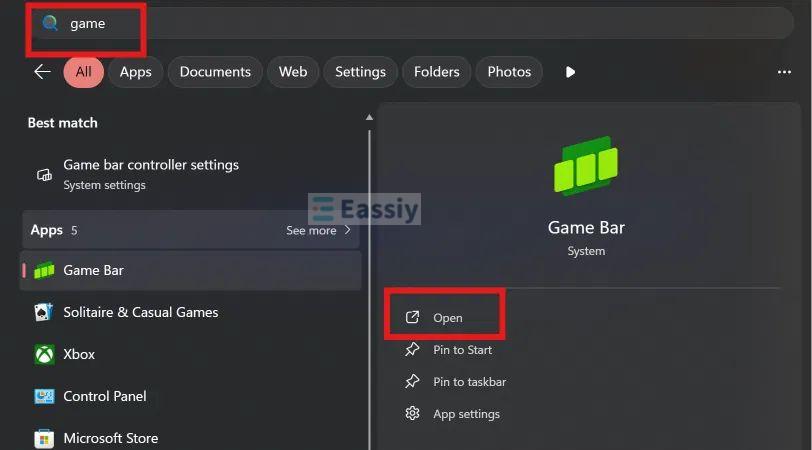The width and height of the screenshot is (812, 450).
Task: Go back using the left arrow
Action: (42, 71)
